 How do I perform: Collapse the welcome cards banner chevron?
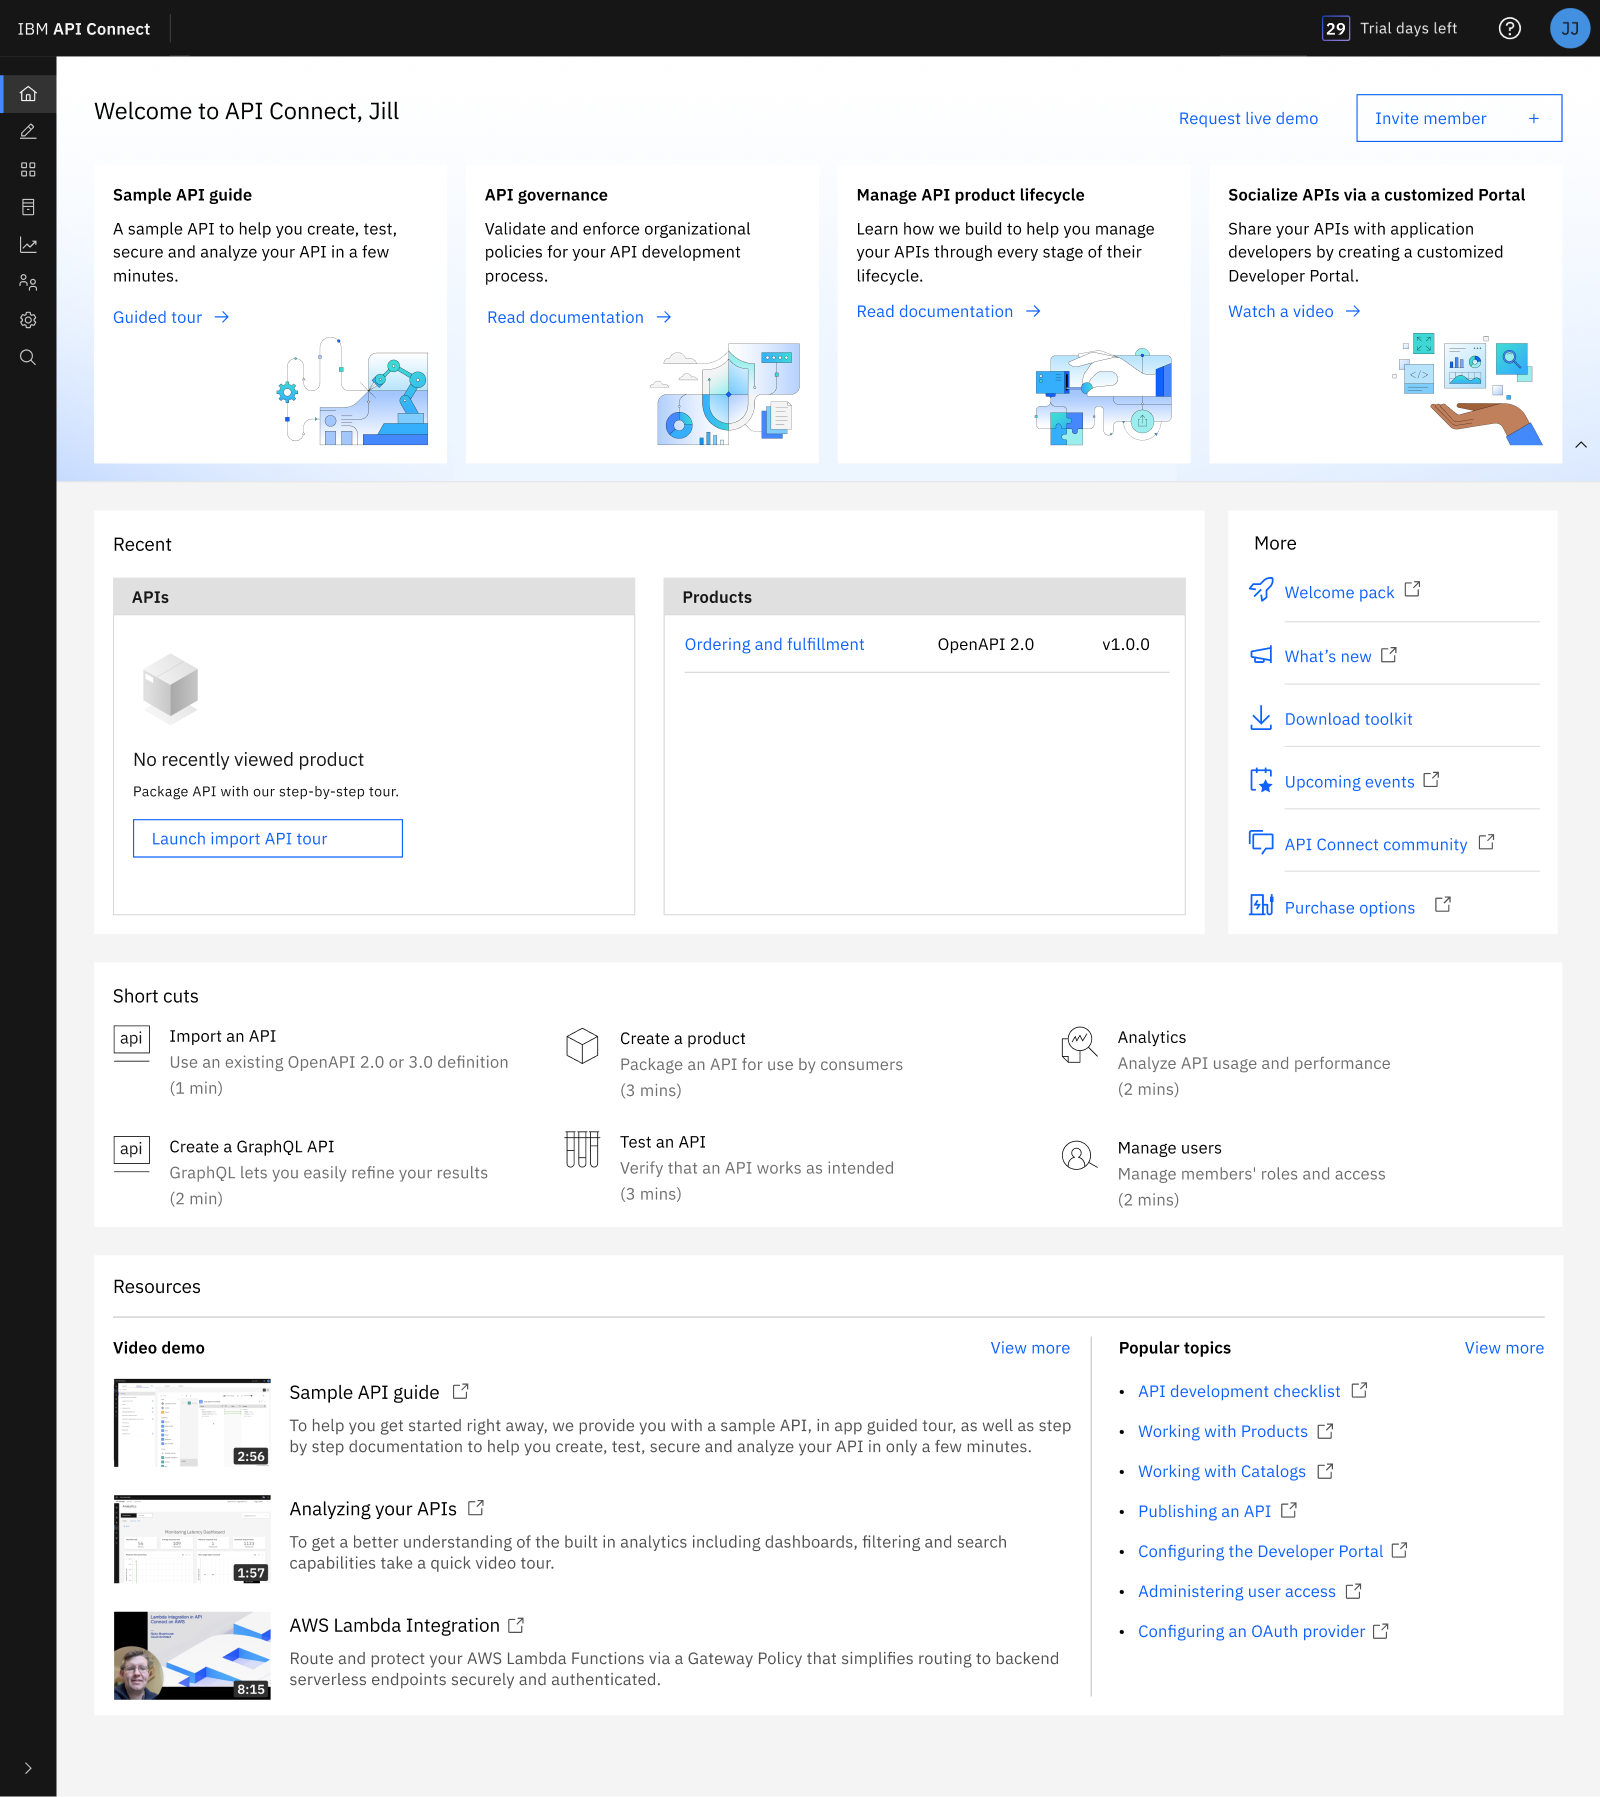[x=1581, y=445]
